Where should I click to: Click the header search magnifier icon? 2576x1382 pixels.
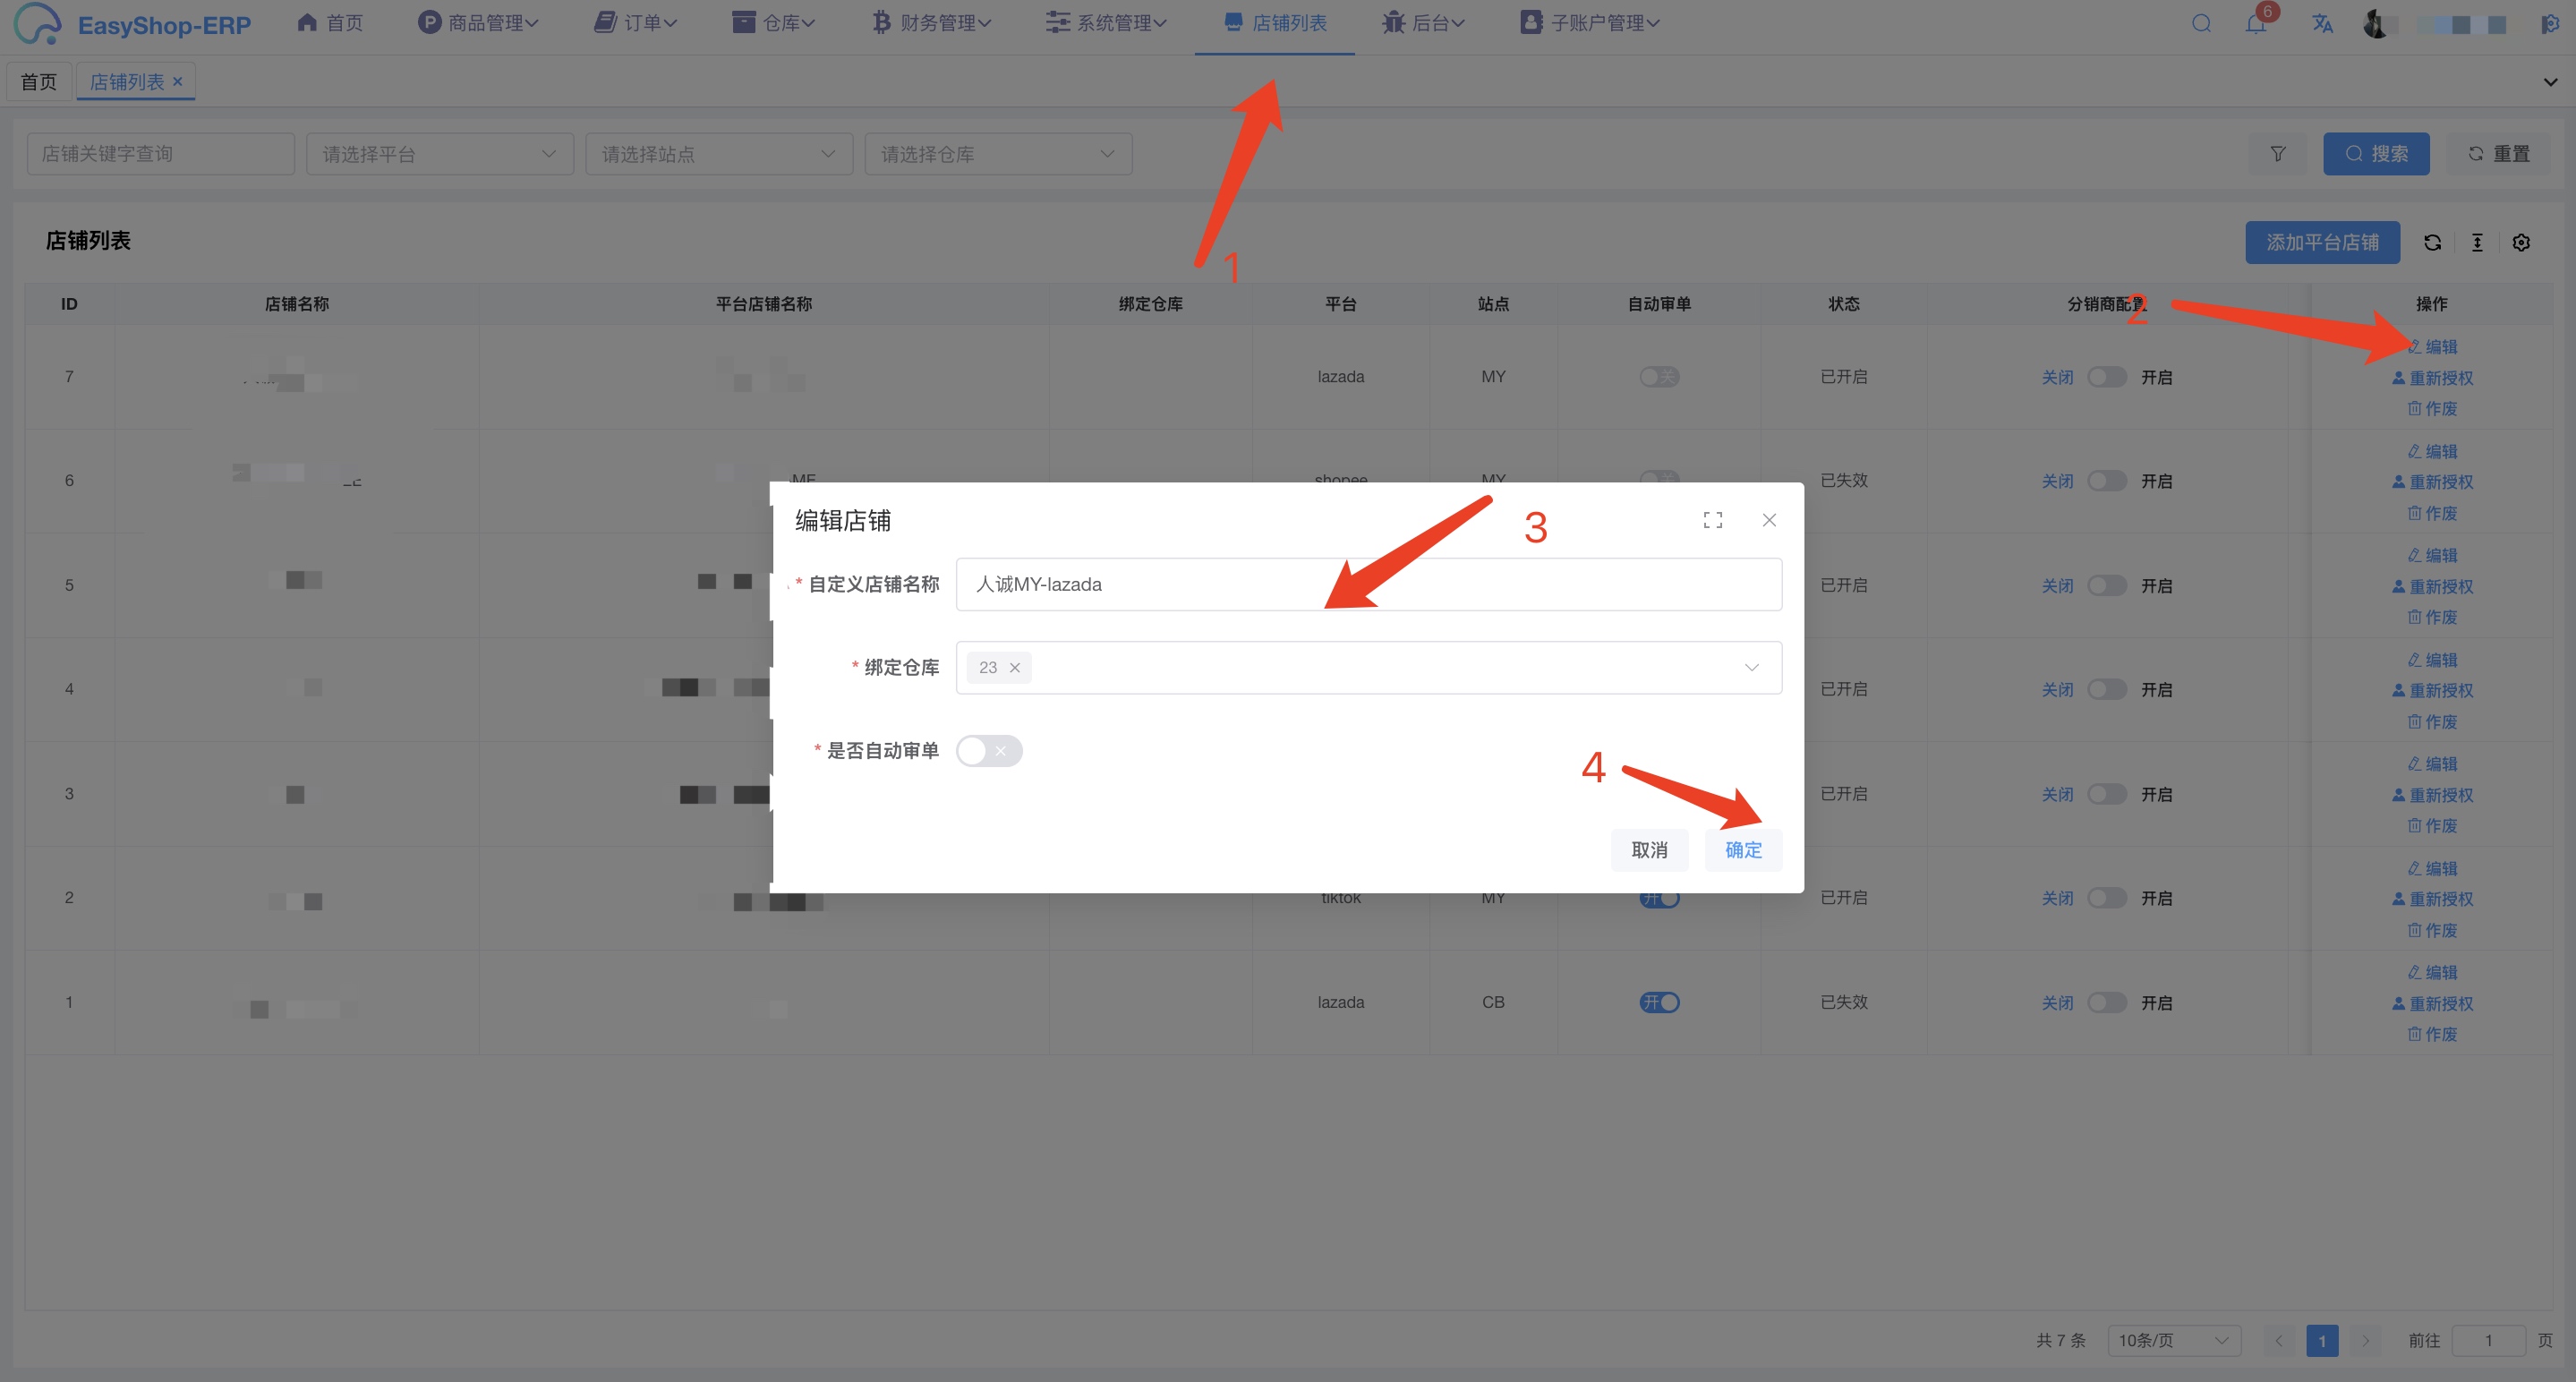click(x=2201, y=24)
